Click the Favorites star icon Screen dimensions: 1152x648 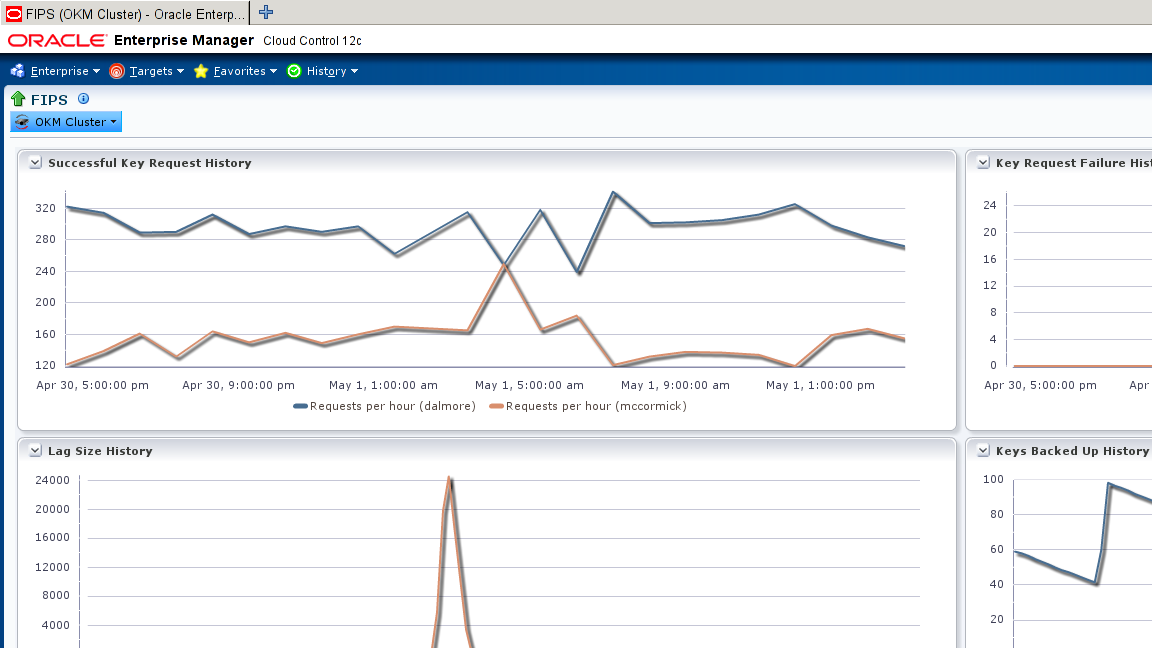pyautogui.click(x=201, y=71)
